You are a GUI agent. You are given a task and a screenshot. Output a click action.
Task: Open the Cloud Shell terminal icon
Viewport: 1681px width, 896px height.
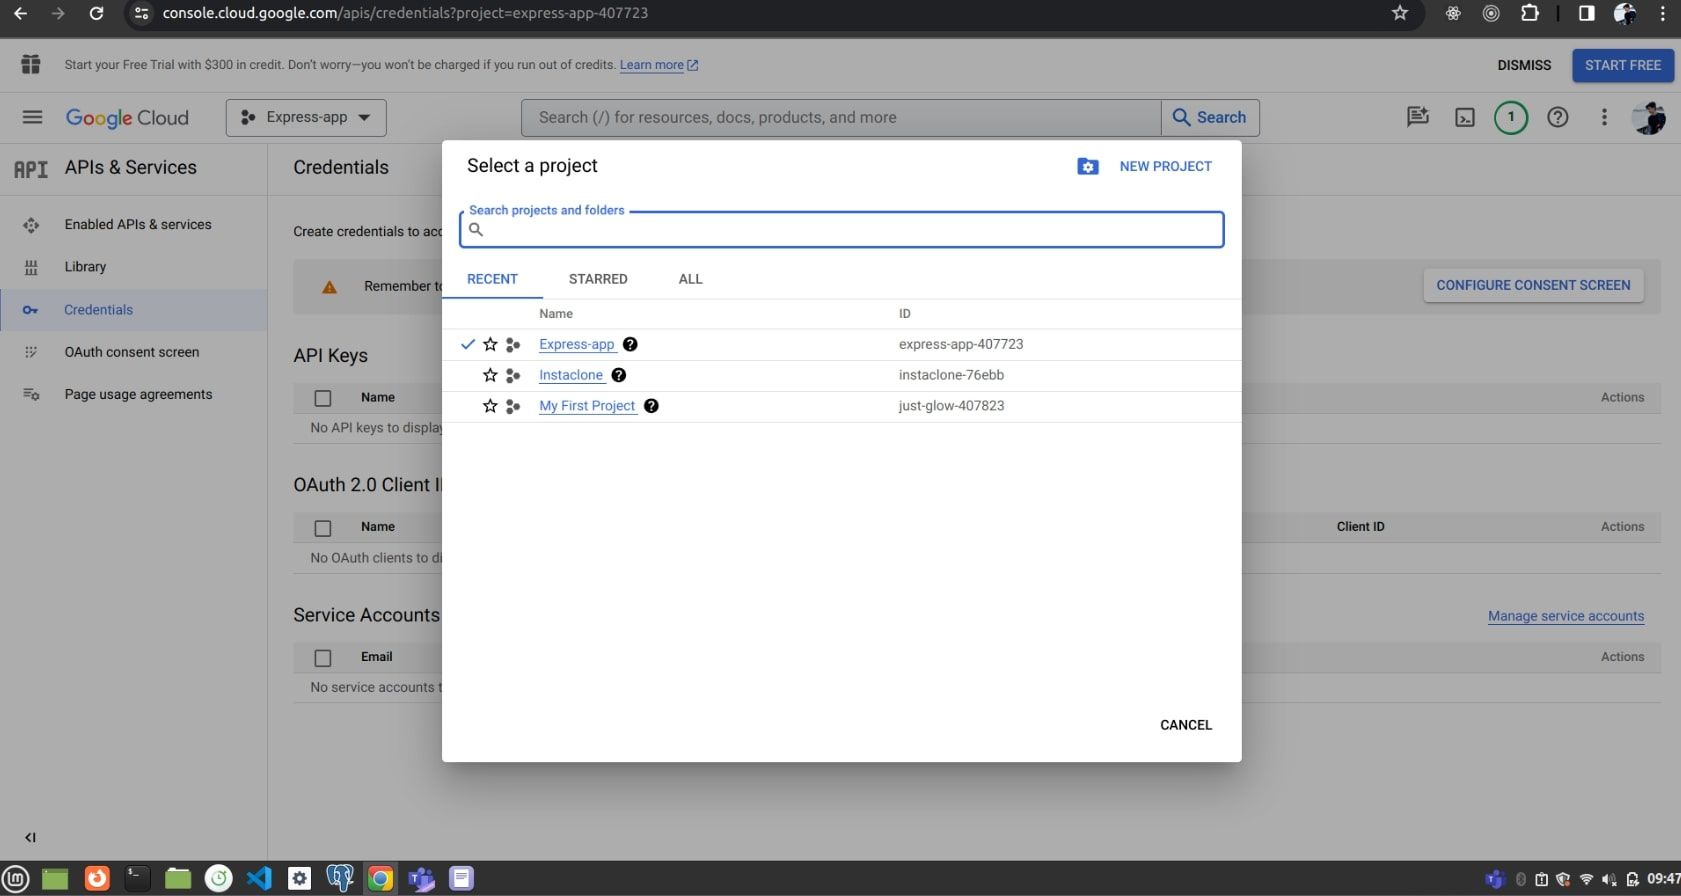[1464, 117]
